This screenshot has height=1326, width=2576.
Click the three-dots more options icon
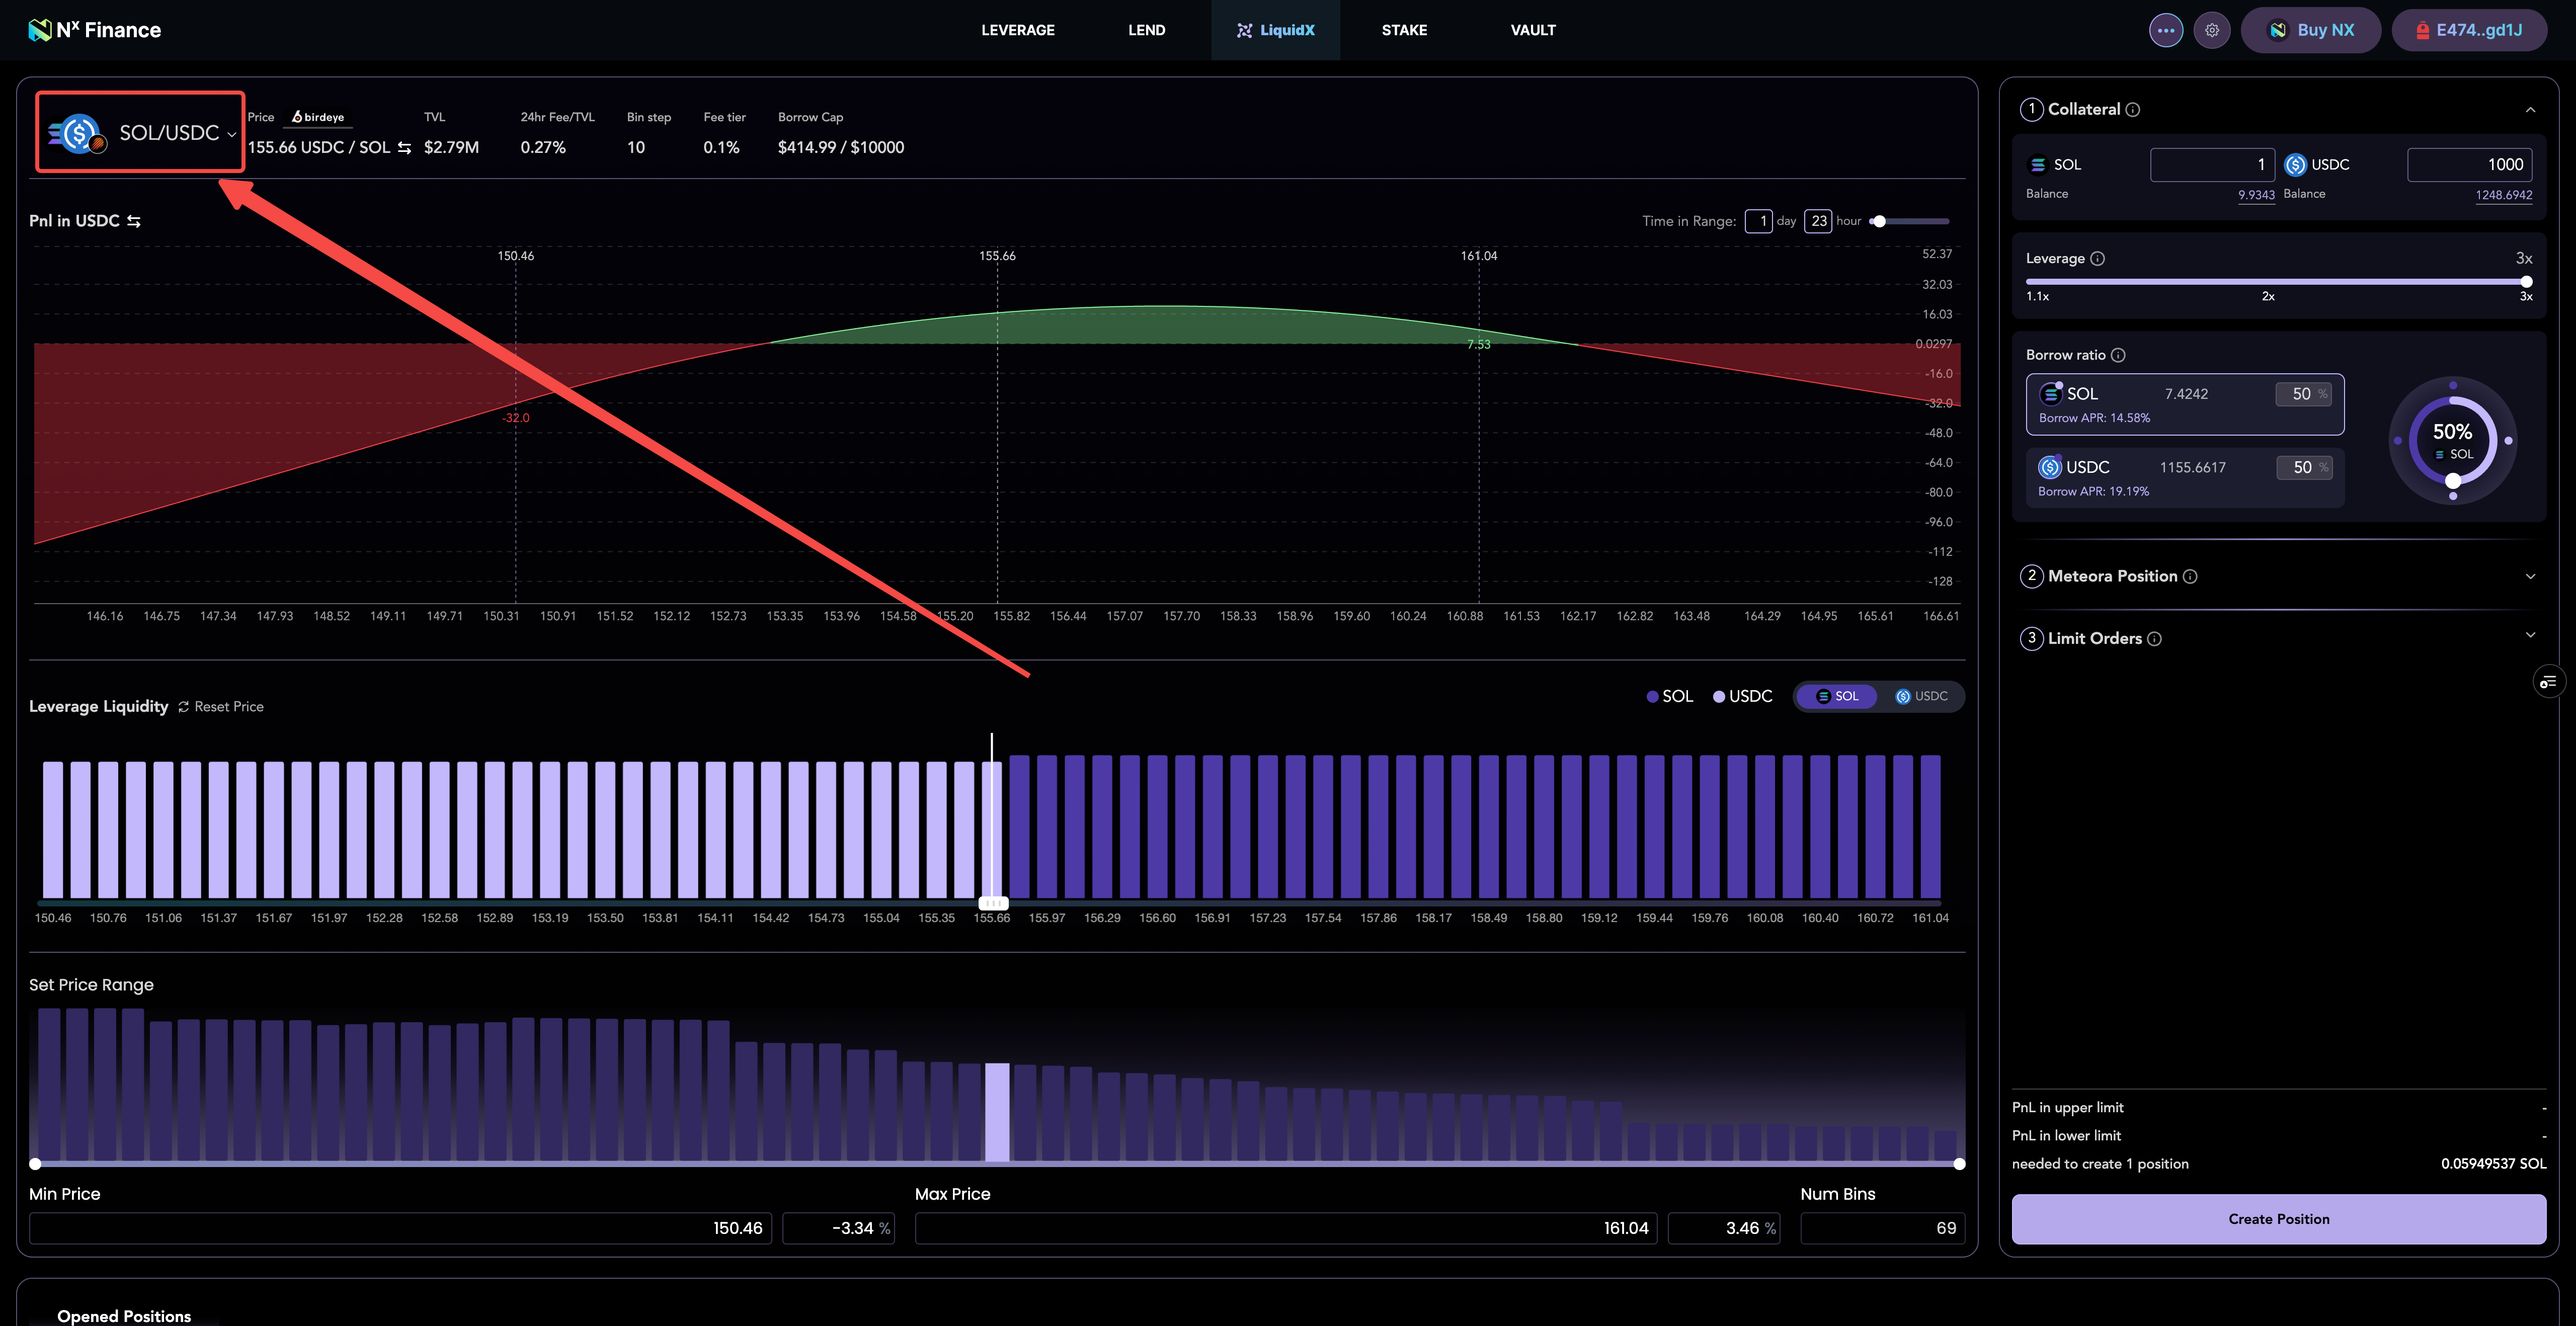(x=2165, y=30)
